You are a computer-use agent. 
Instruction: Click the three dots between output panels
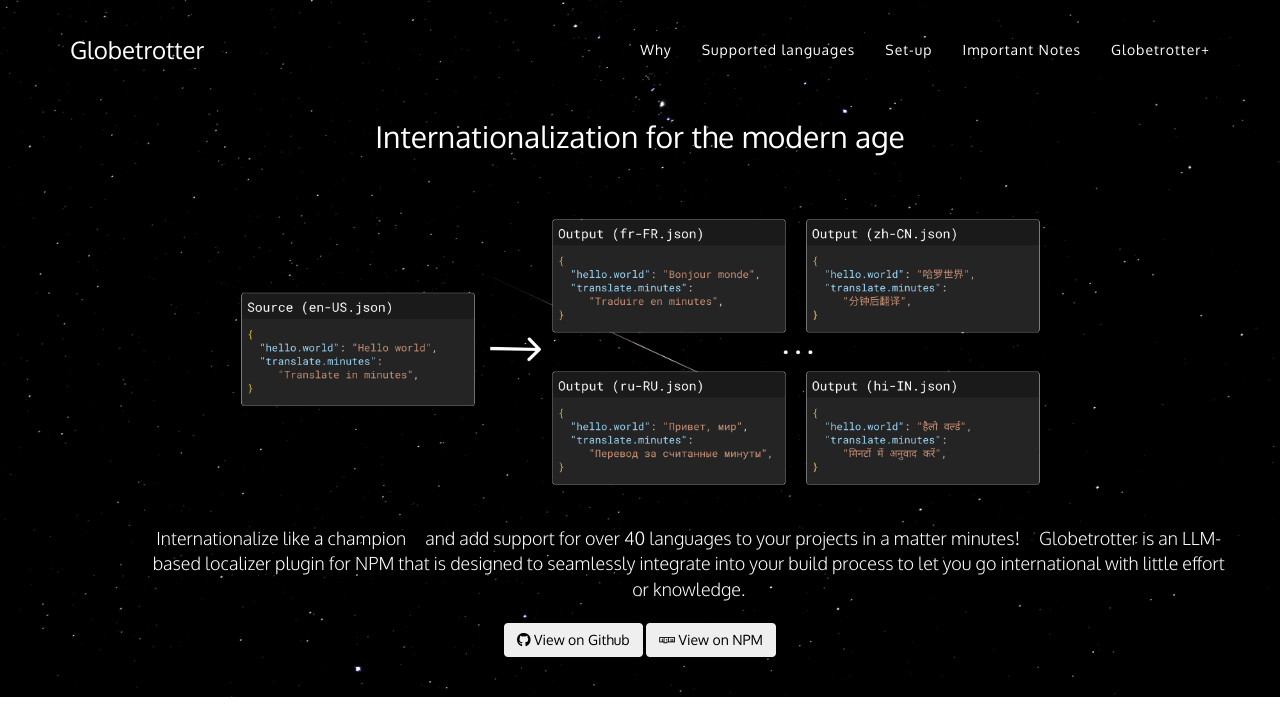click(797, 352)
